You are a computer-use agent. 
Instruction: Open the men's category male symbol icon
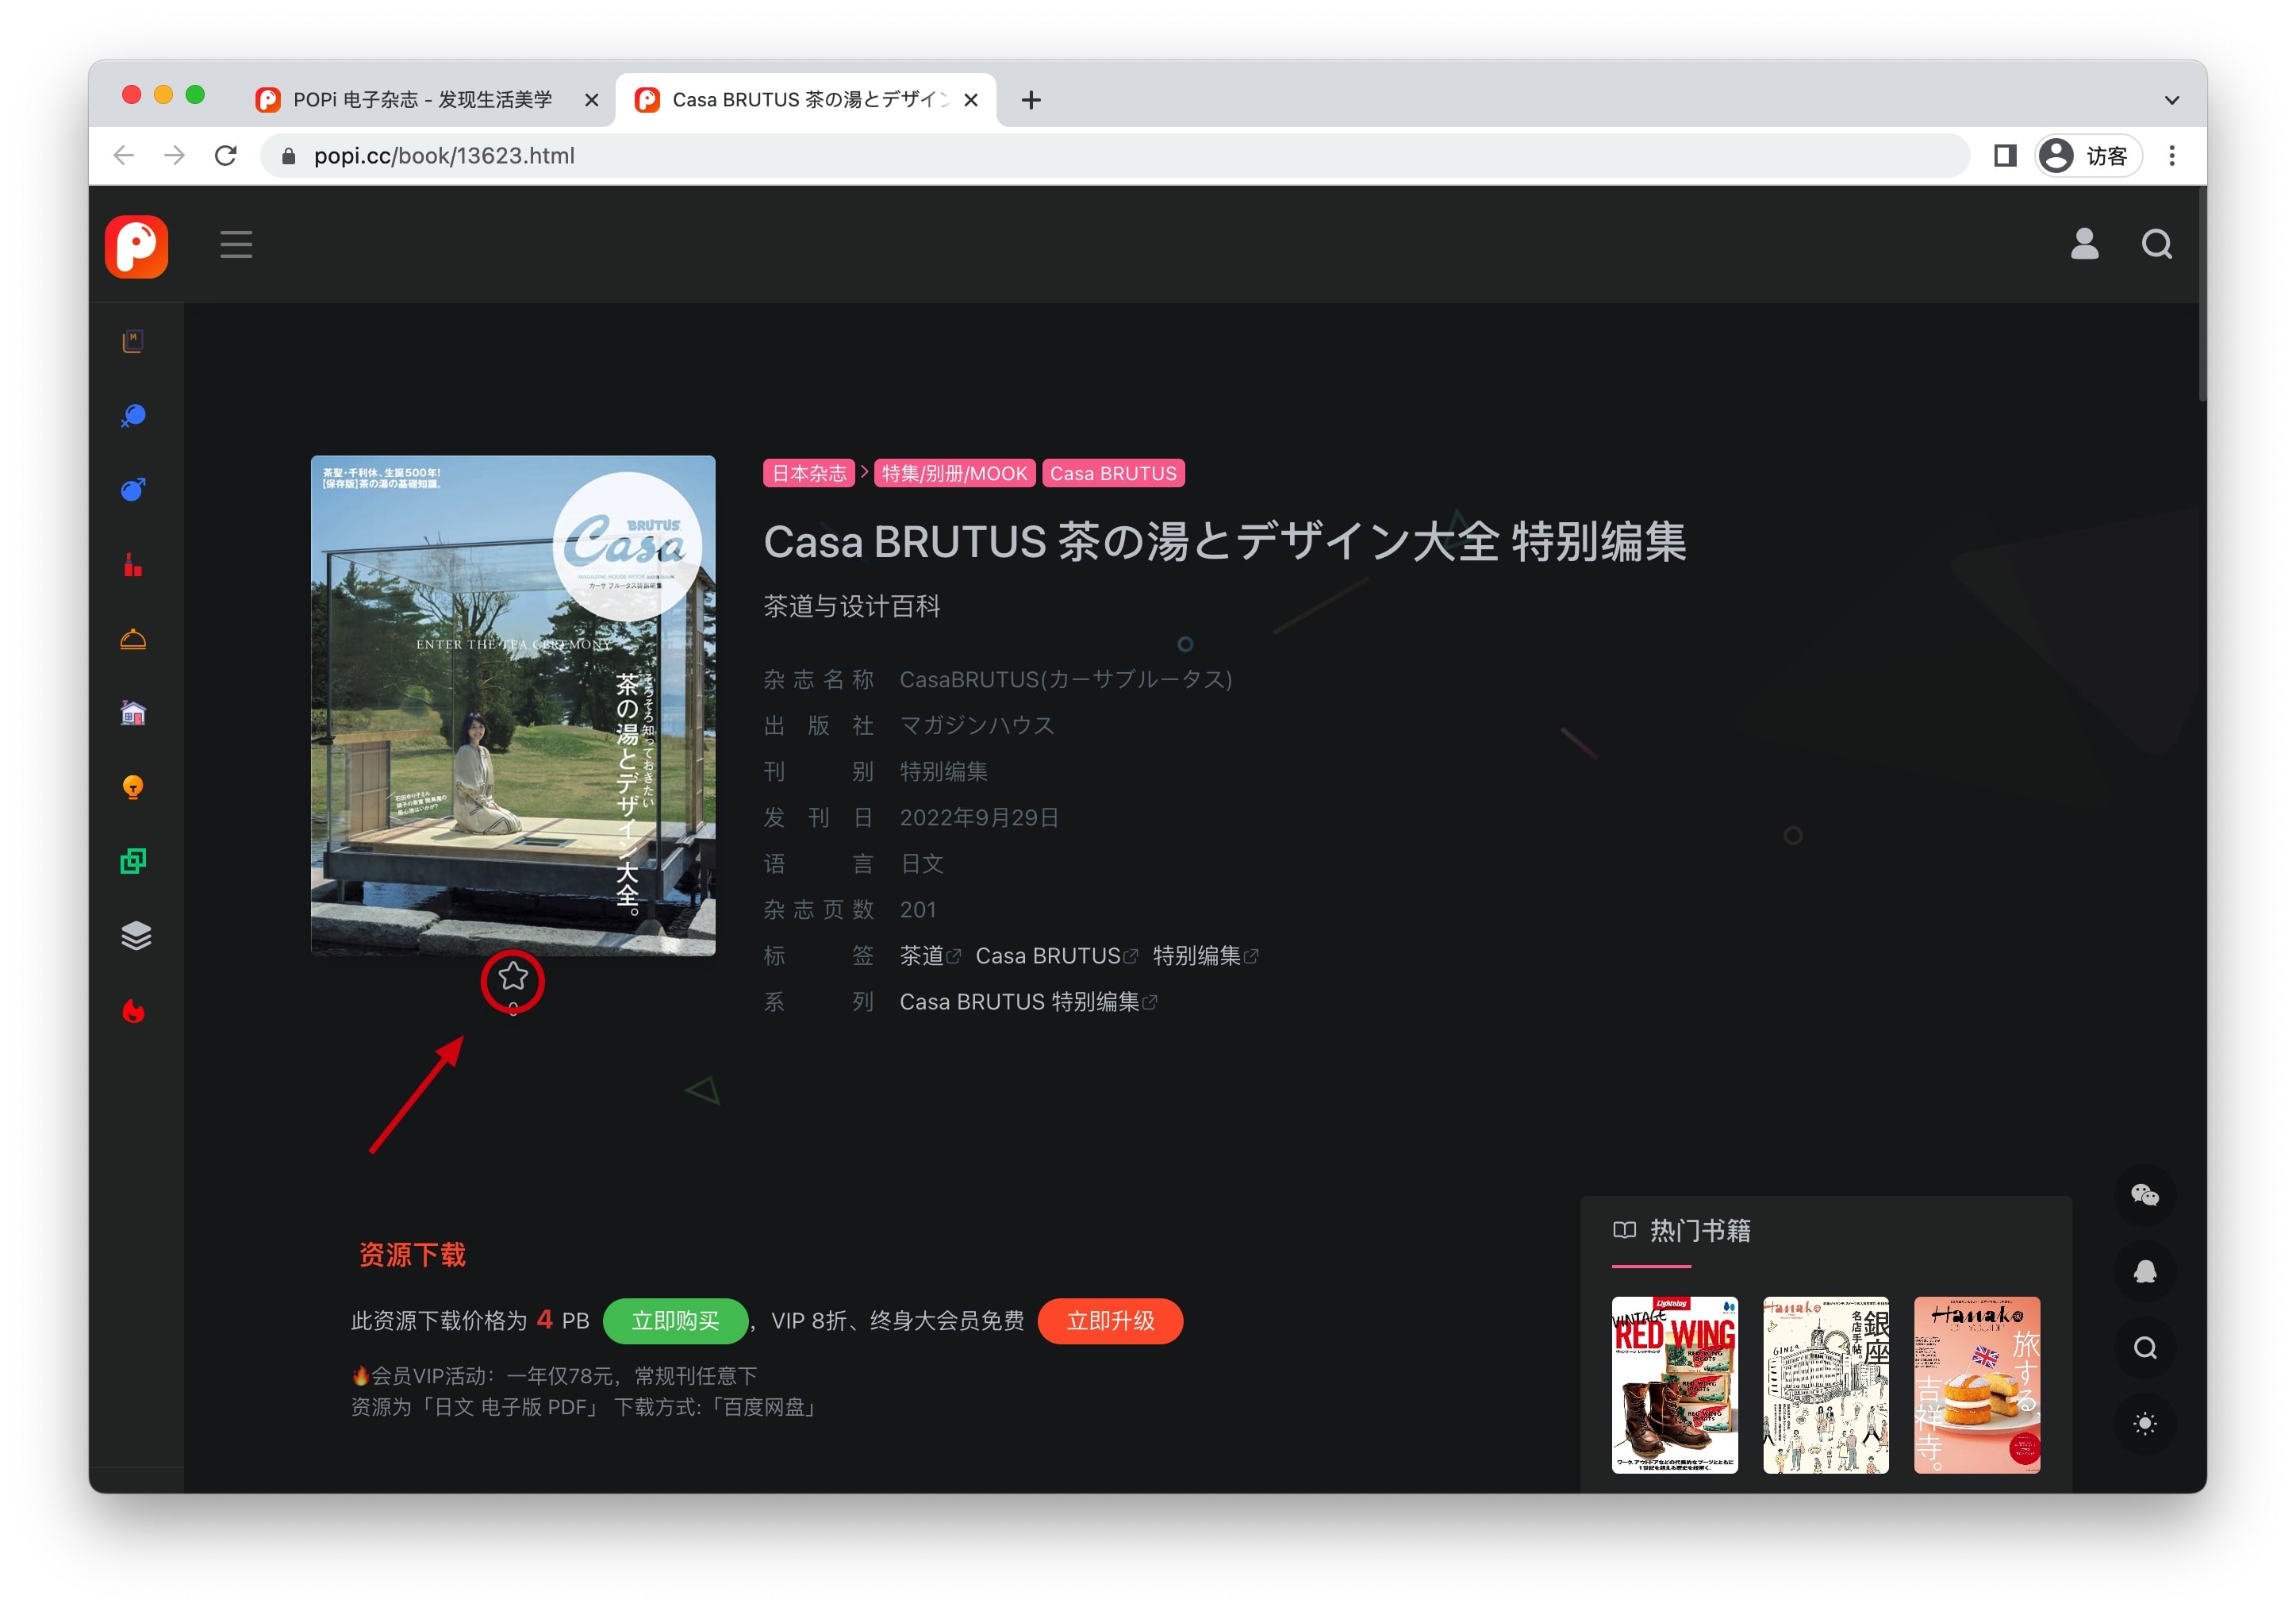tap(133, 490)
